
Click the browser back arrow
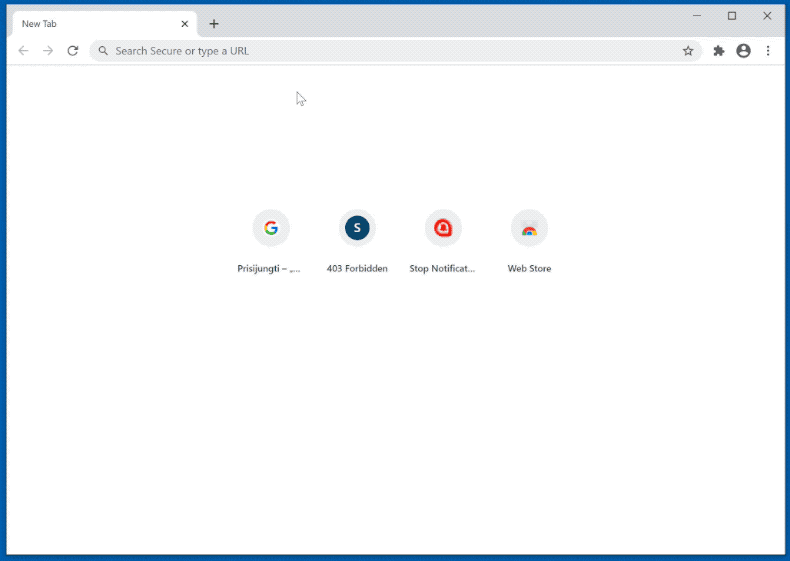[x=23, y=51]
